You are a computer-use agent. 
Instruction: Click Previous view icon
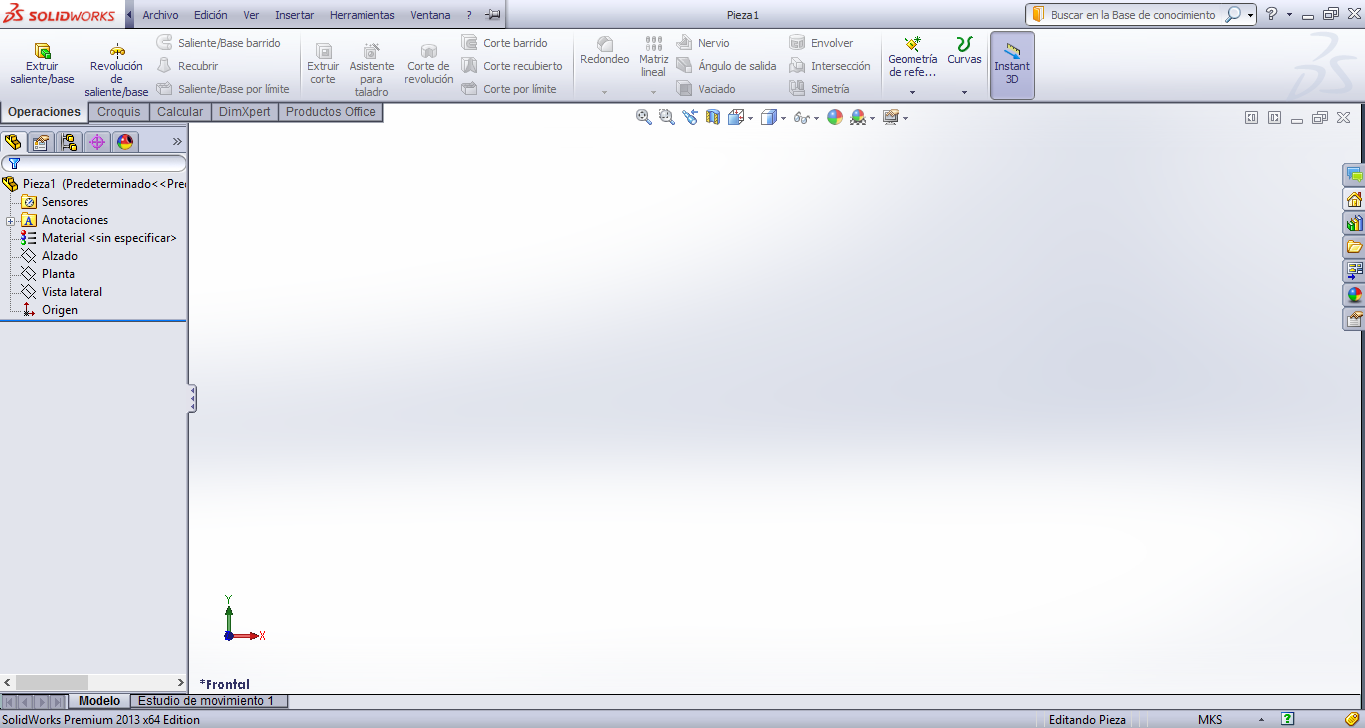[x=690, y=117]
